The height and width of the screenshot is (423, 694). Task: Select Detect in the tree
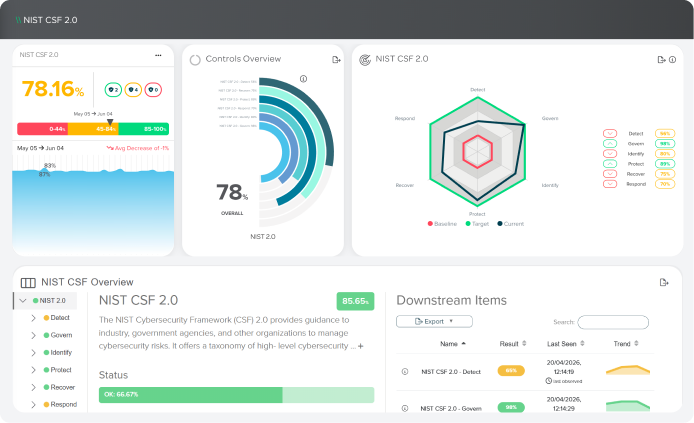pos(60,318)
